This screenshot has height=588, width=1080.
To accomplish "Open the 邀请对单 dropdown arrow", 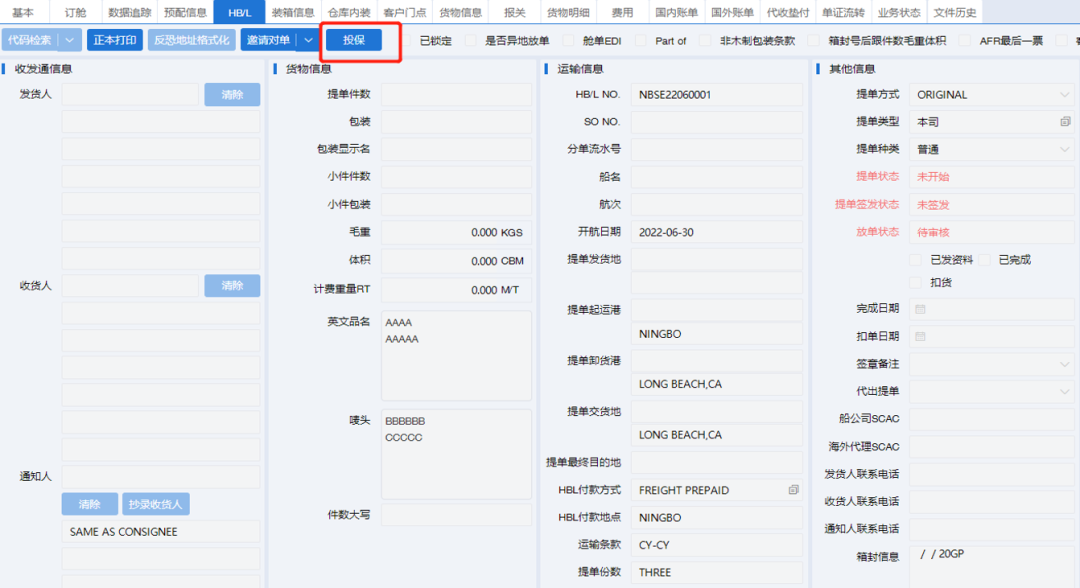I will 308,40.
